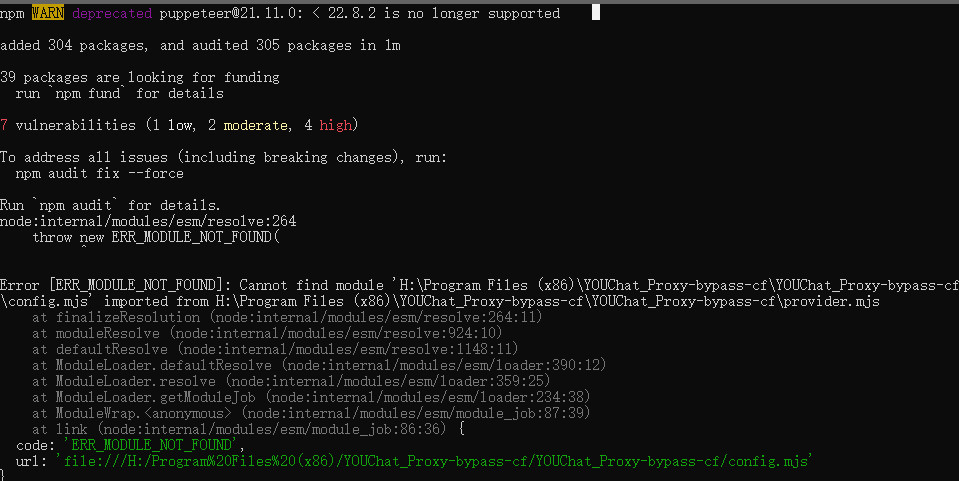Click the yellow WARN label
The height and width of the screenshot is (481, 959).
tap(48, 13)
